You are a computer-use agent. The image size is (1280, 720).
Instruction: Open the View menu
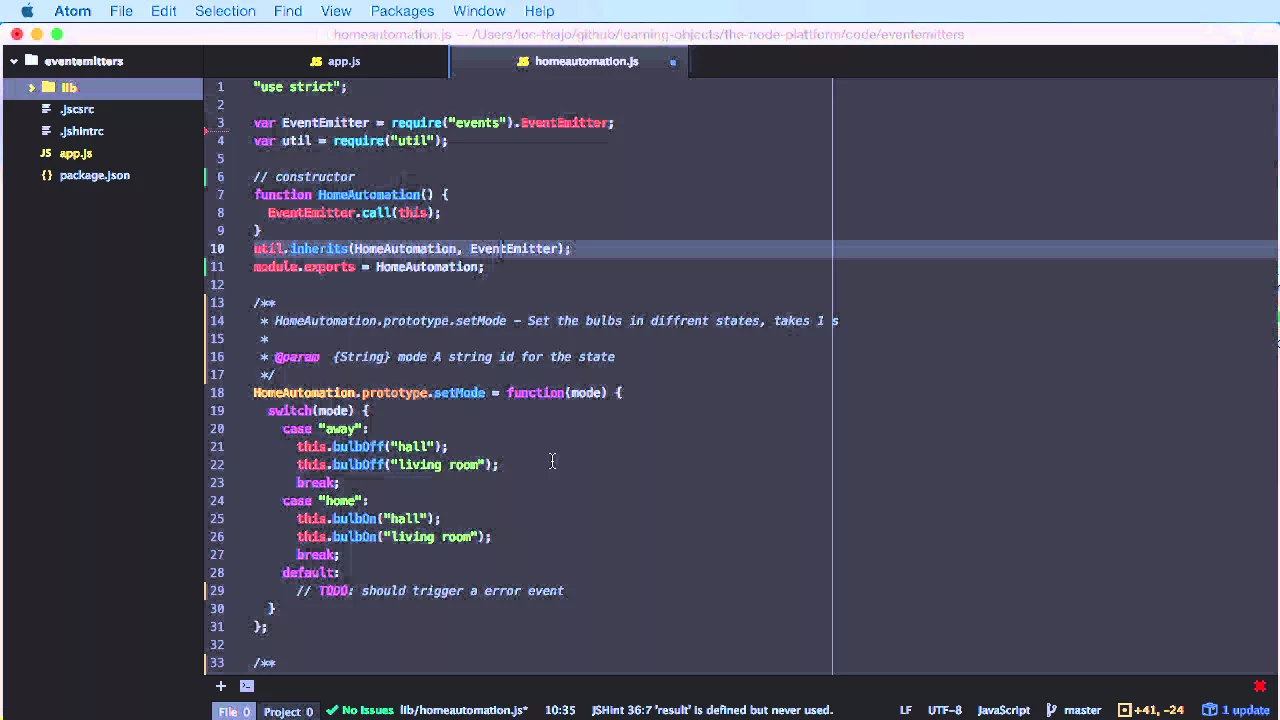point(336,11)
